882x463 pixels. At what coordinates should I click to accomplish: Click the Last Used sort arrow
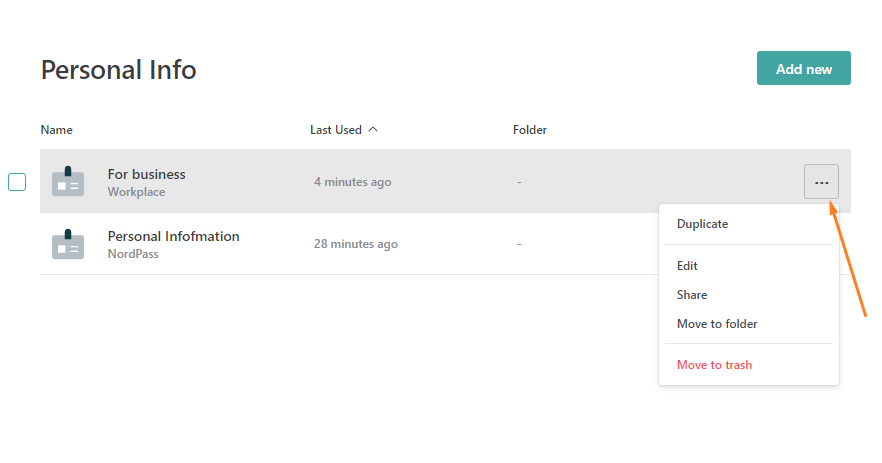point(373,129)
